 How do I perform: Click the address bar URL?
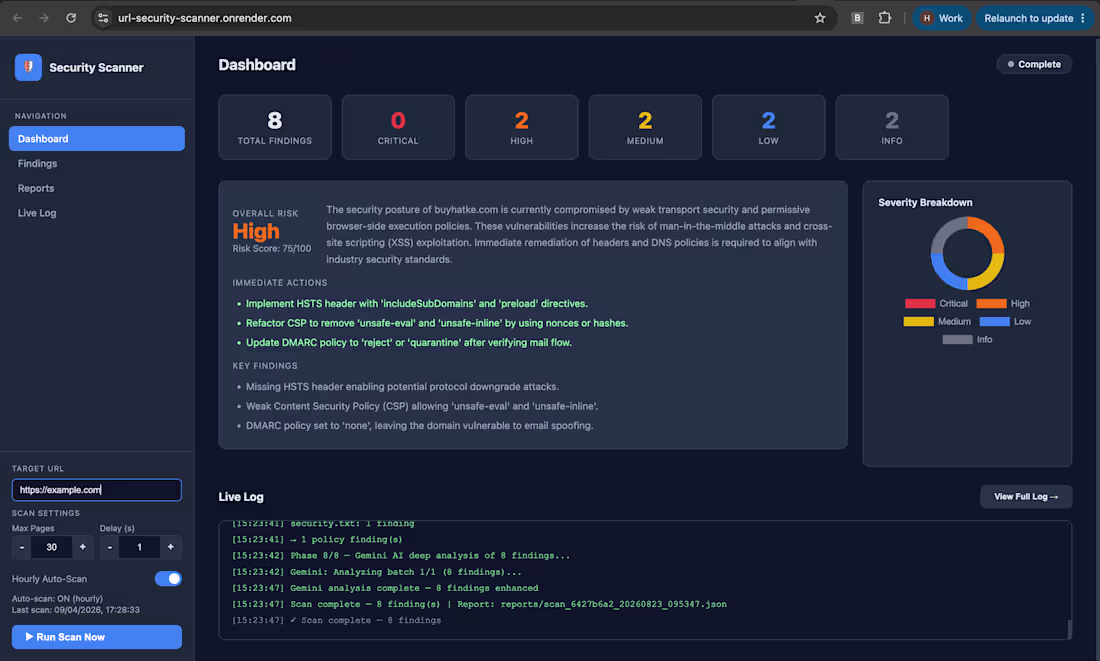(x=204, y=18)
